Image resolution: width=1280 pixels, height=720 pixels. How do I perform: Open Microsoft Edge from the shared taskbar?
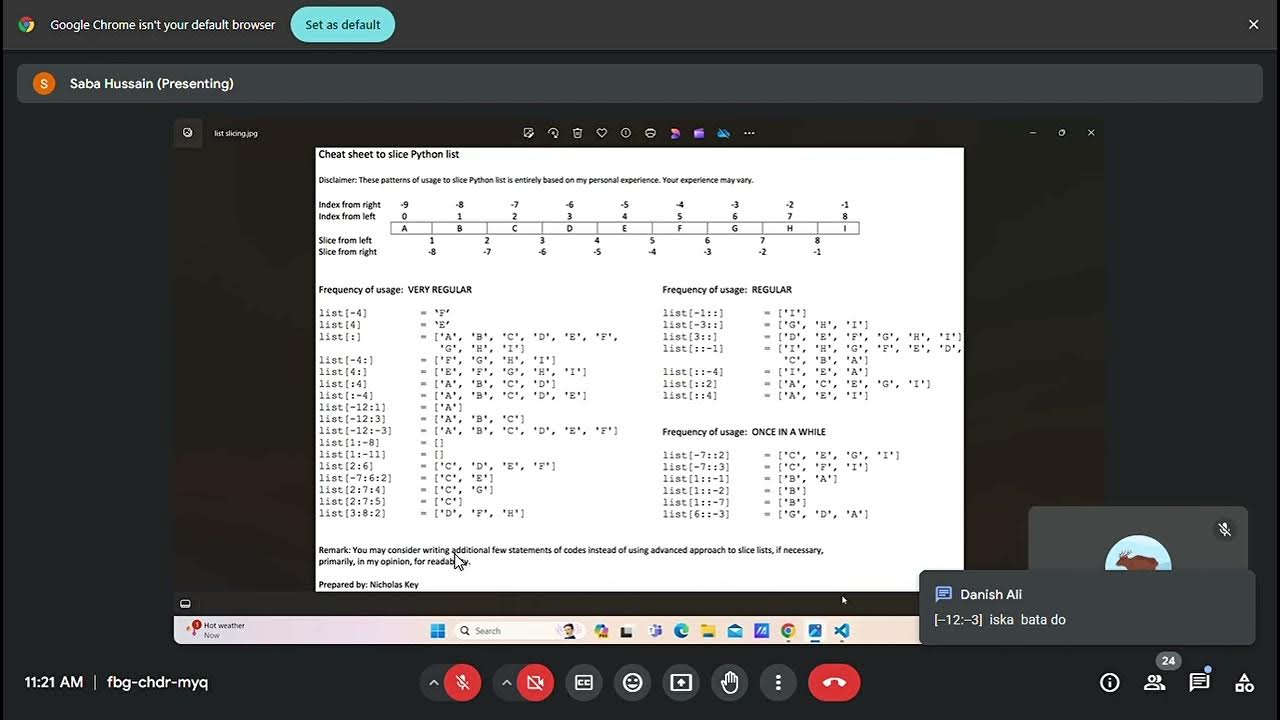681,630
